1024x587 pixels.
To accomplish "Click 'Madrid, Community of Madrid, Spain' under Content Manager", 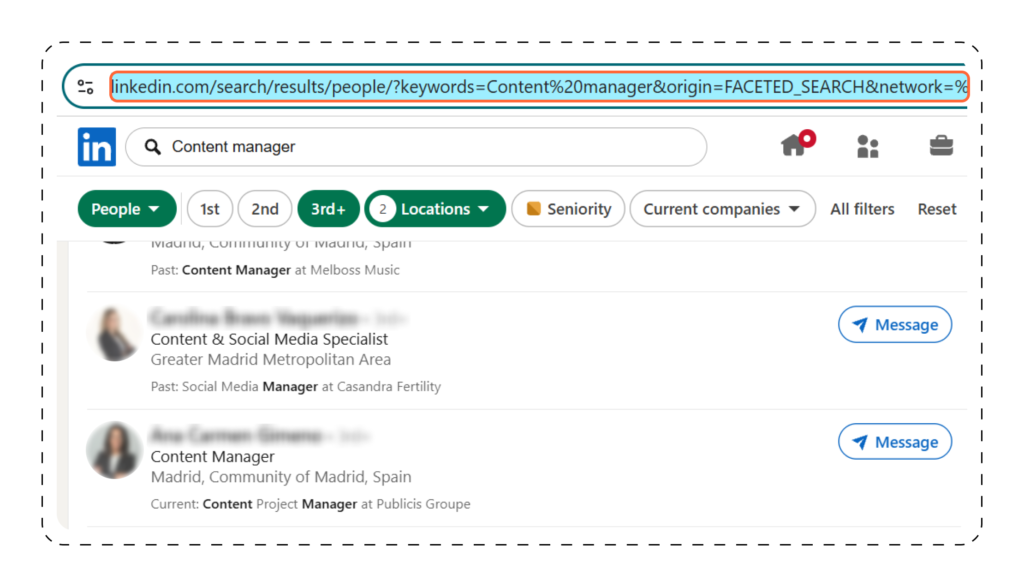I will (281, 477).
